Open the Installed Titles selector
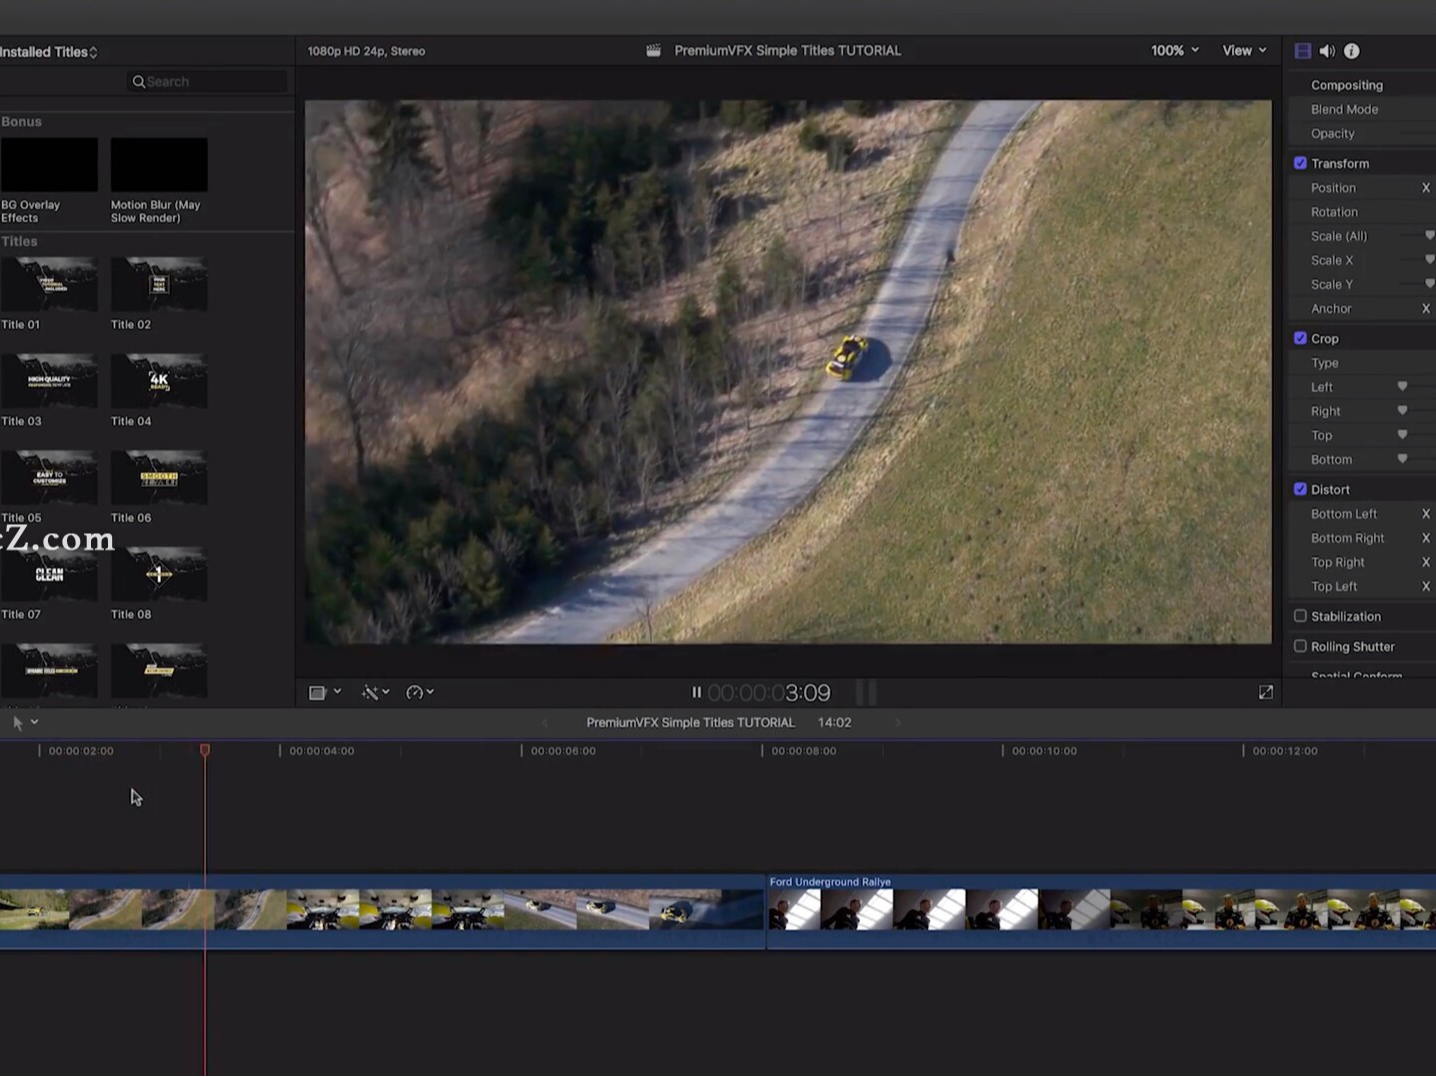 [45, 51]
